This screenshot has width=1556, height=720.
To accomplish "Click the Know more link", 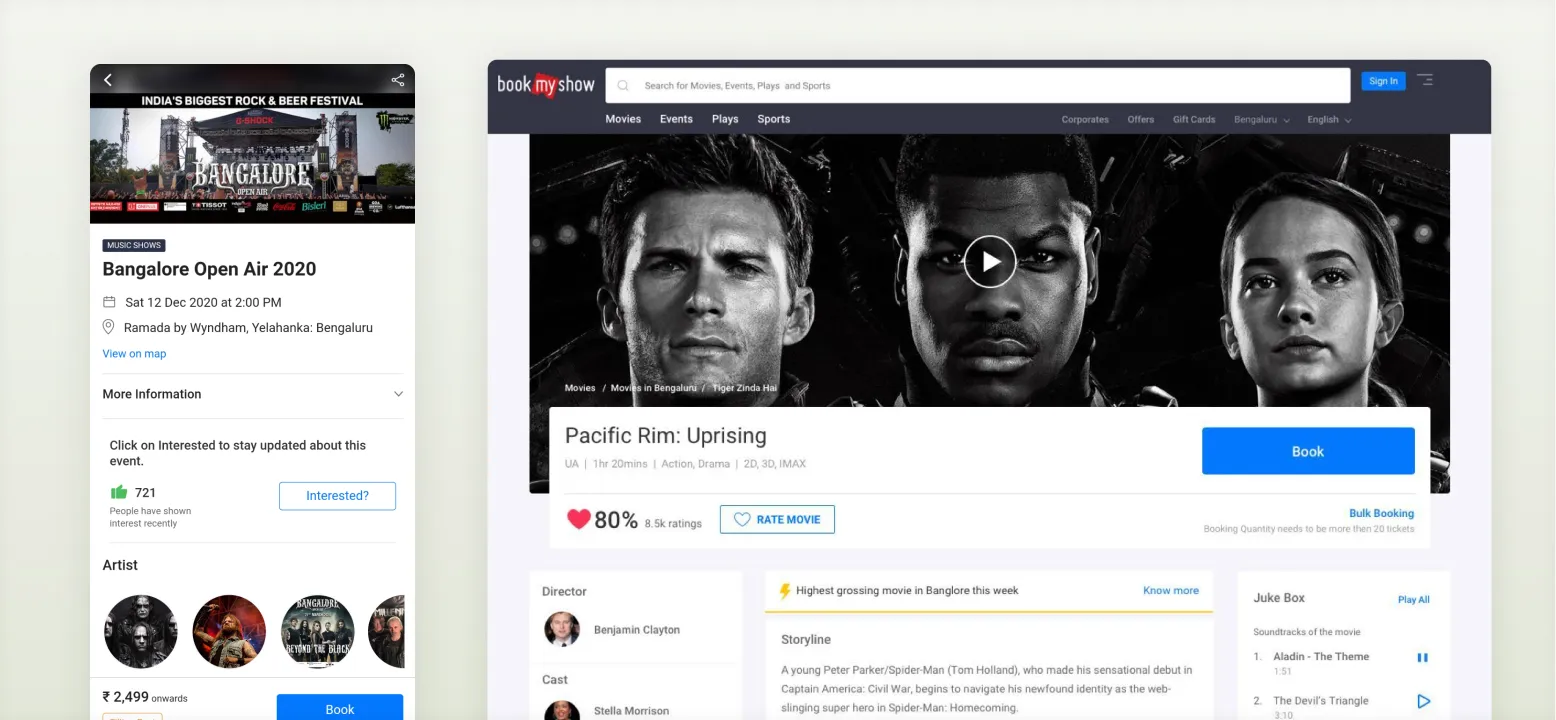I will [1171, 591].
